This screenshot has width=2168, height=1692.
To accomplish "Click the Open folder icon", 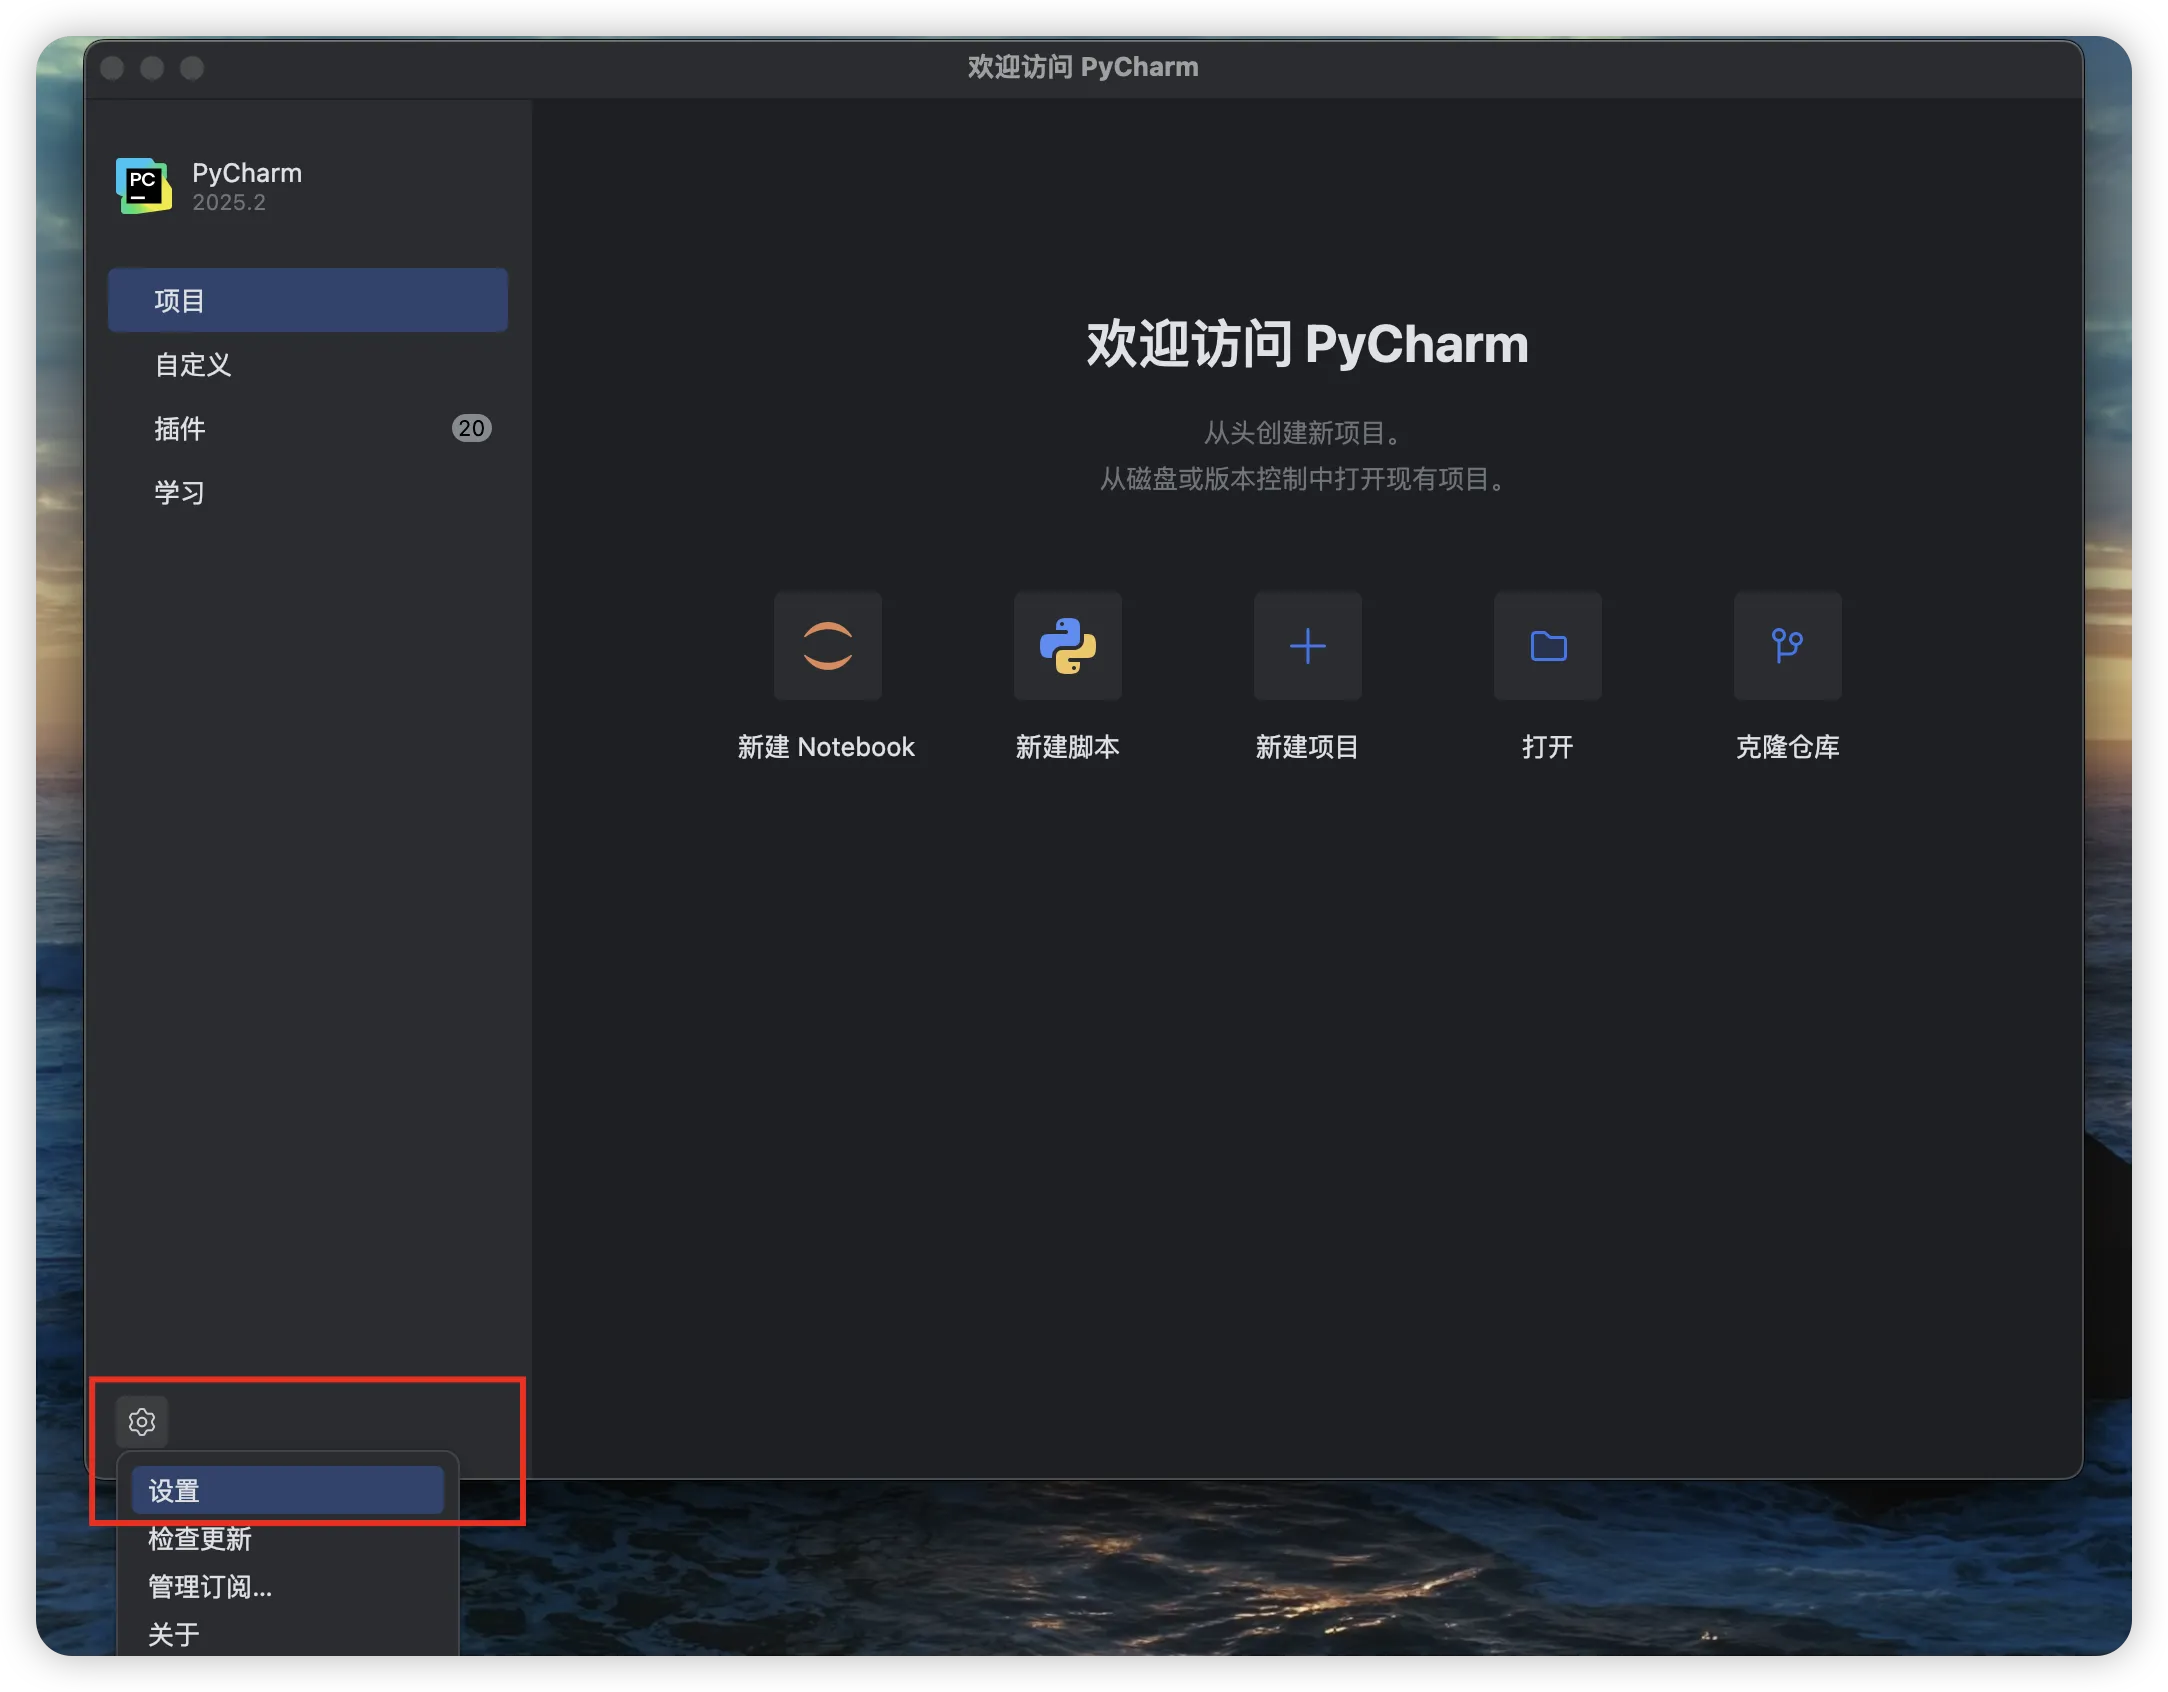I will 1547,646.
